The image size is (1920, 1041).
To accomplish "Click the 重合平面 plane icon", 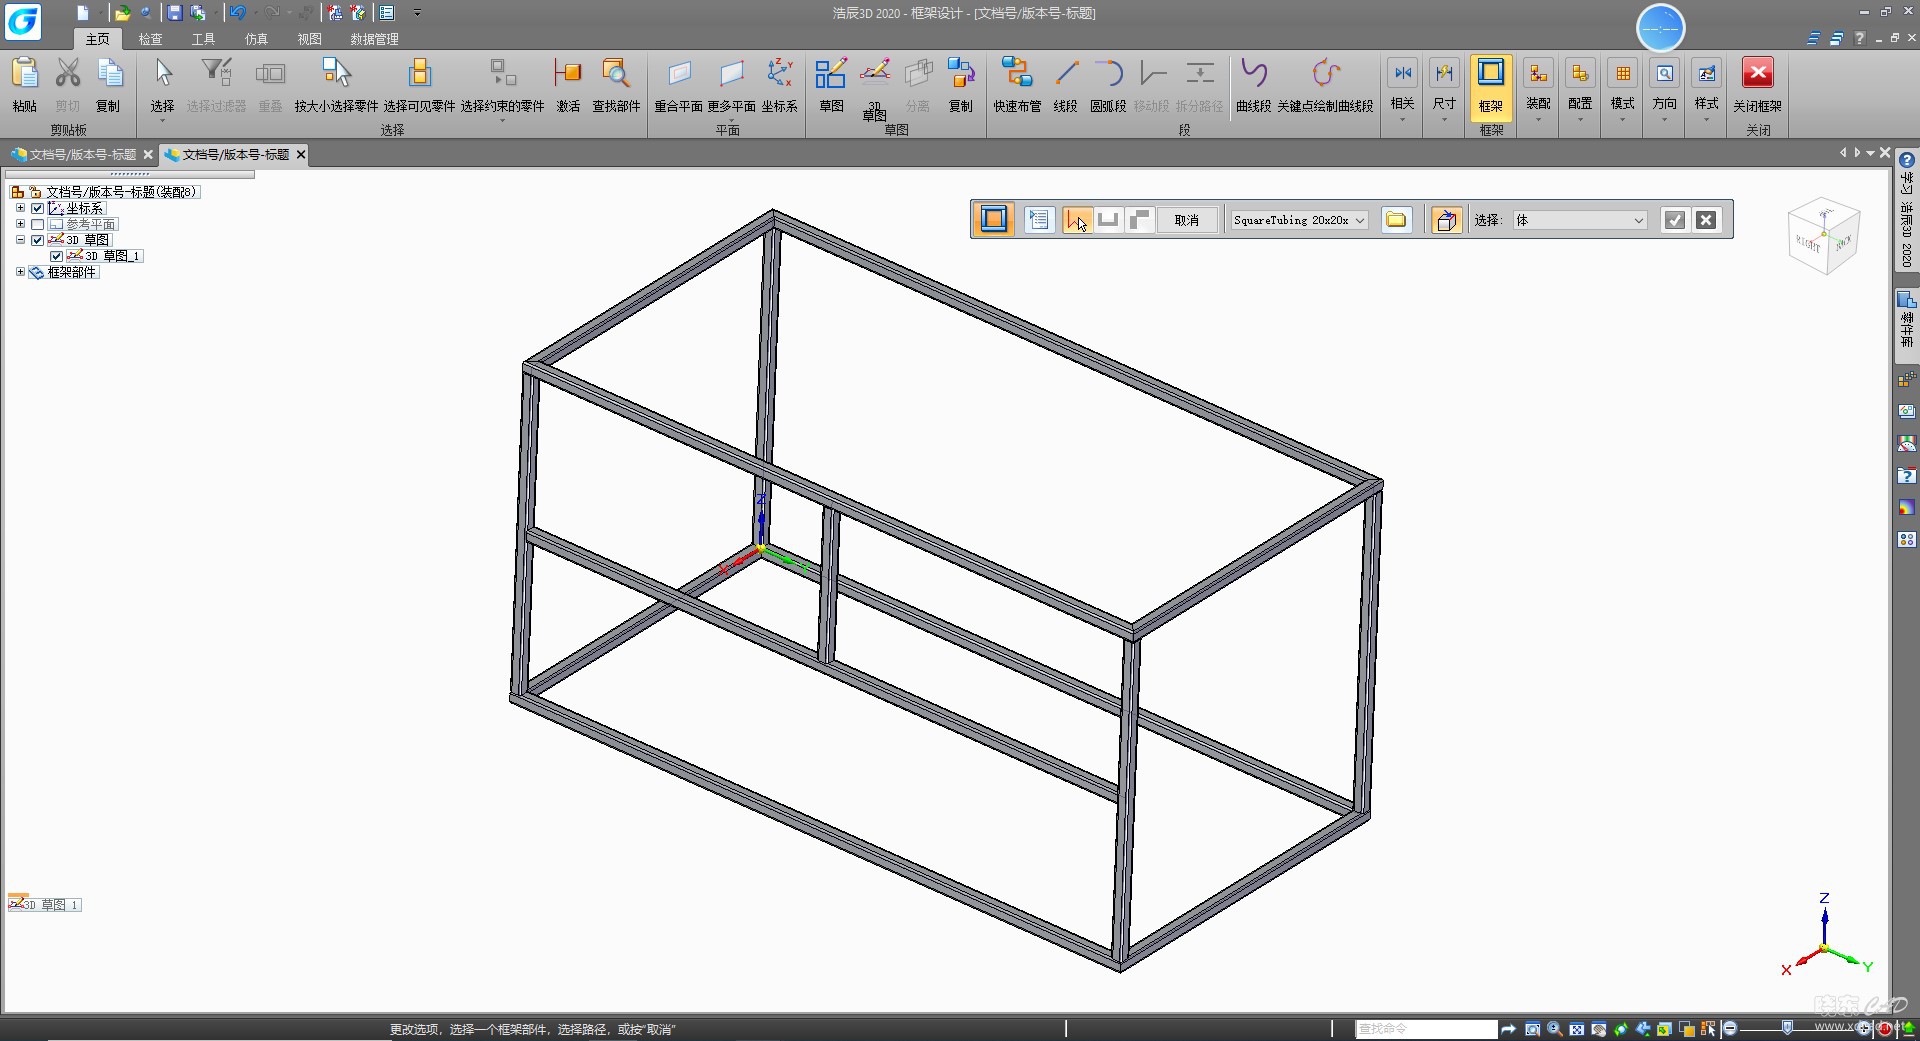I will click(x=679, y=74).
